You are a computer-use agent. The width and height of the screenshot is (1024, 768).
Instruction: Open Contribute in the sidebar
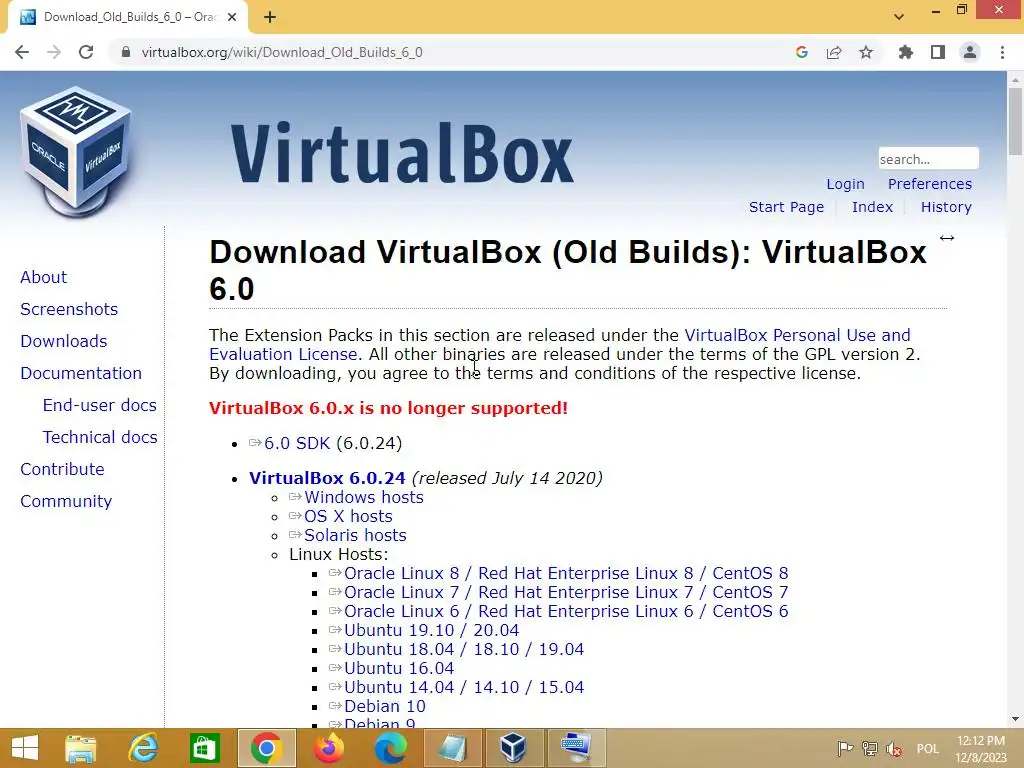coord(62,469)
